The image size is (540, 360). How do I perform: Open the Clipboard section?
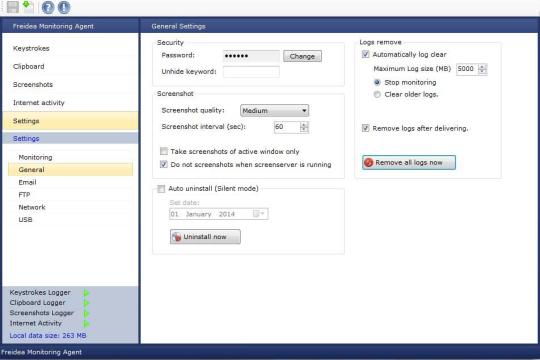point(70,66)
